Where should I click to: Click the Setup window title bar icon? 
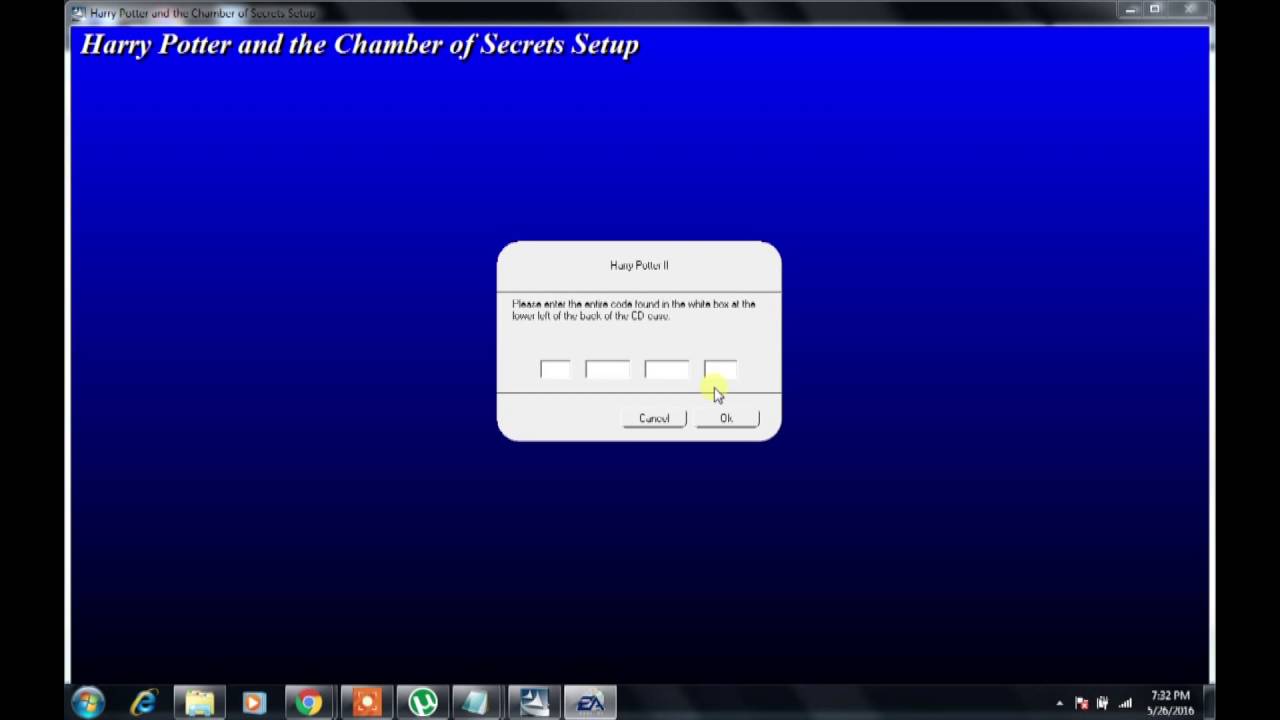[x=79, y=13]
